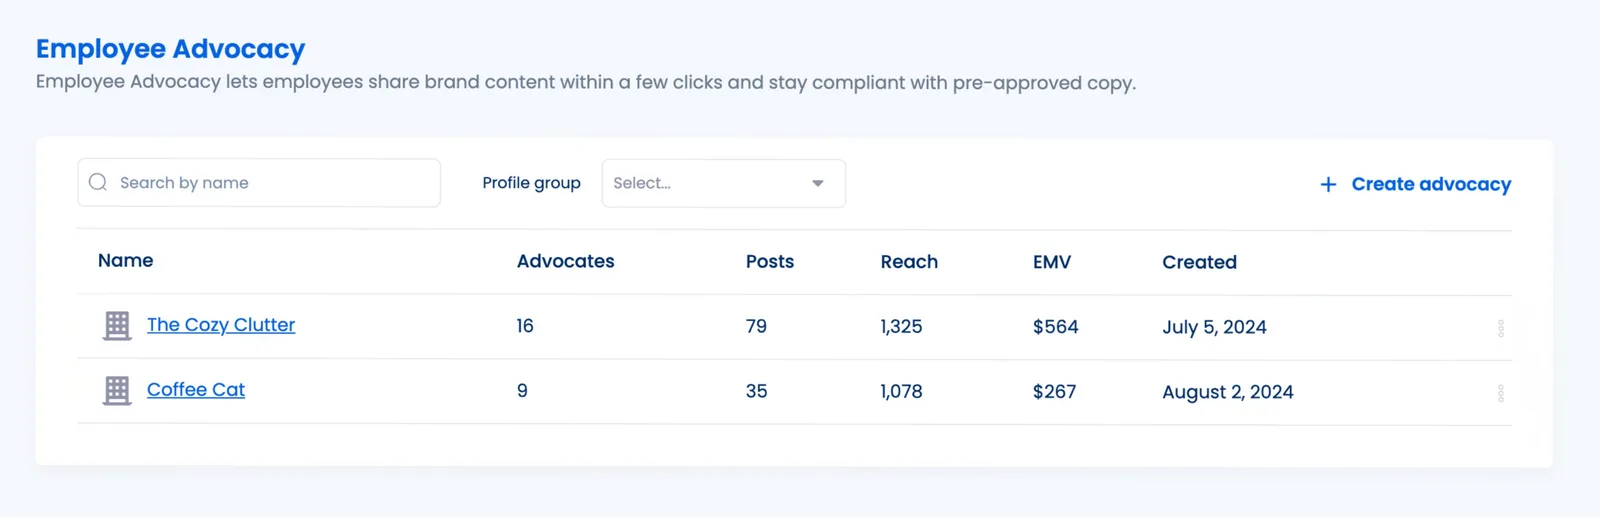
Task: Select the Reach column header
Action: click(909, 262)
